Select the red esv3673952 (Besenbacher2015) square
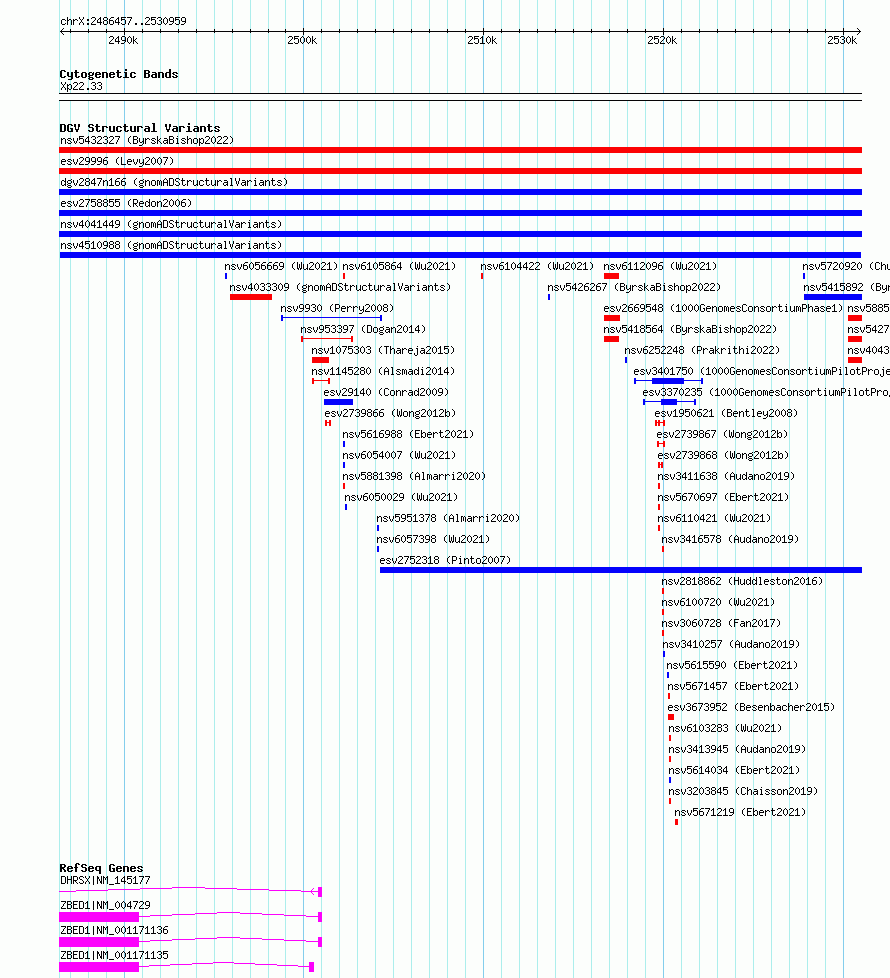This screenshot has width=890, height=978. pos(671,717)
